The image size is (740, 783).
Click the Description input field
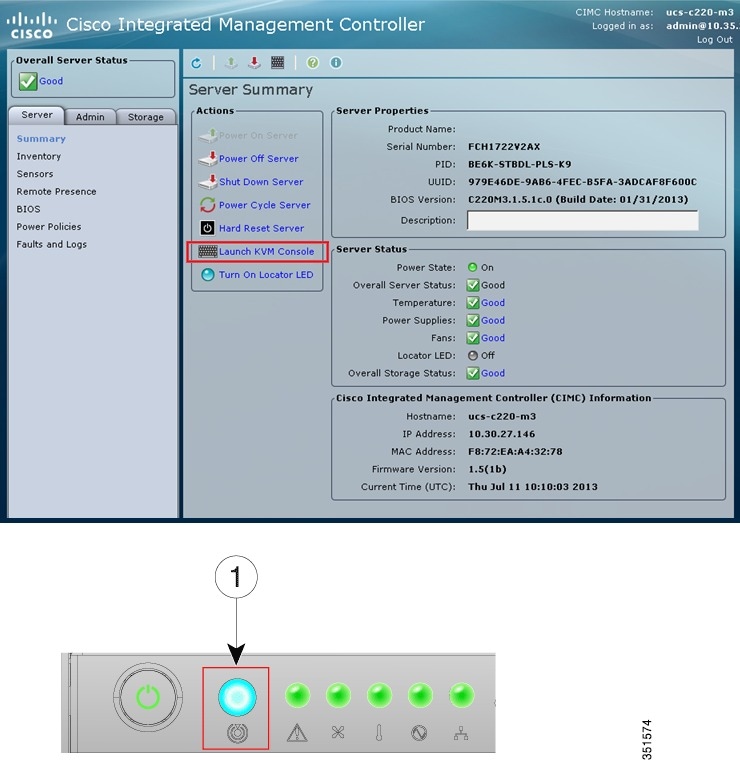[x=582, y=220]
